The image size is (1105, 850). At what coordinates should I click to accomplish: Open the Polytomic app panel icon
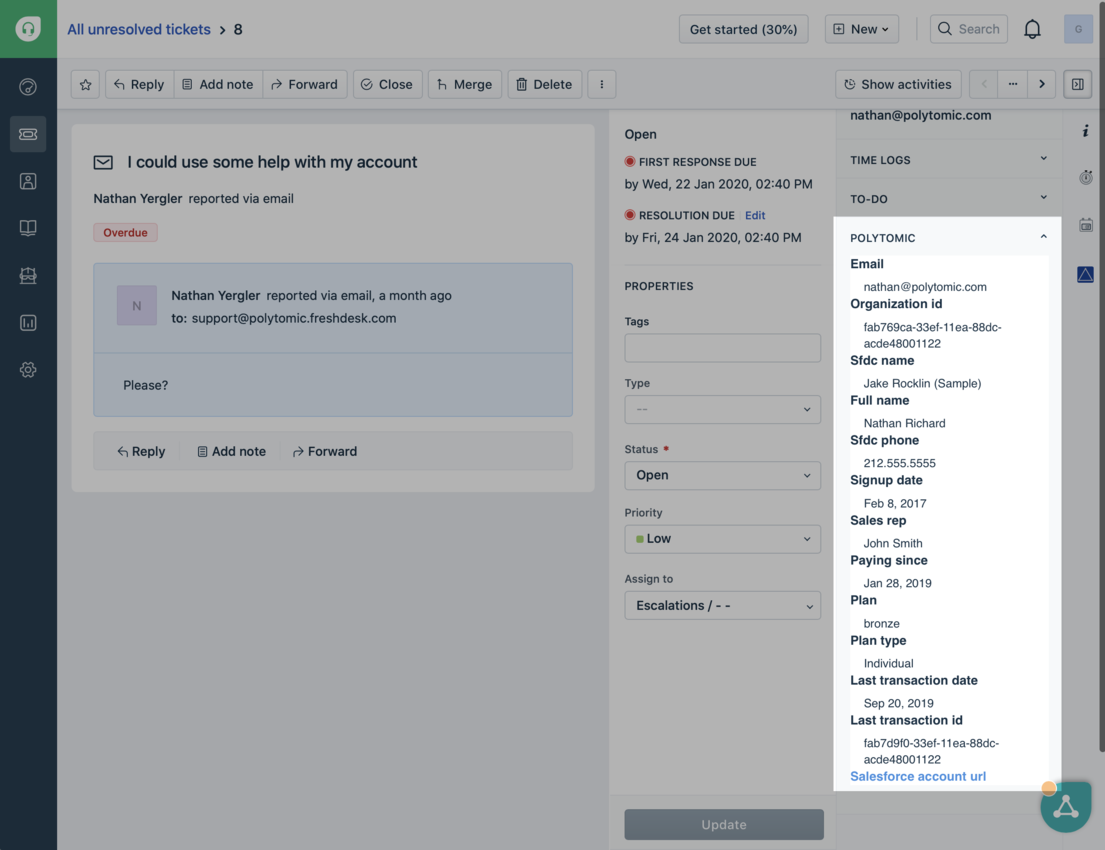pos(1085,274)
